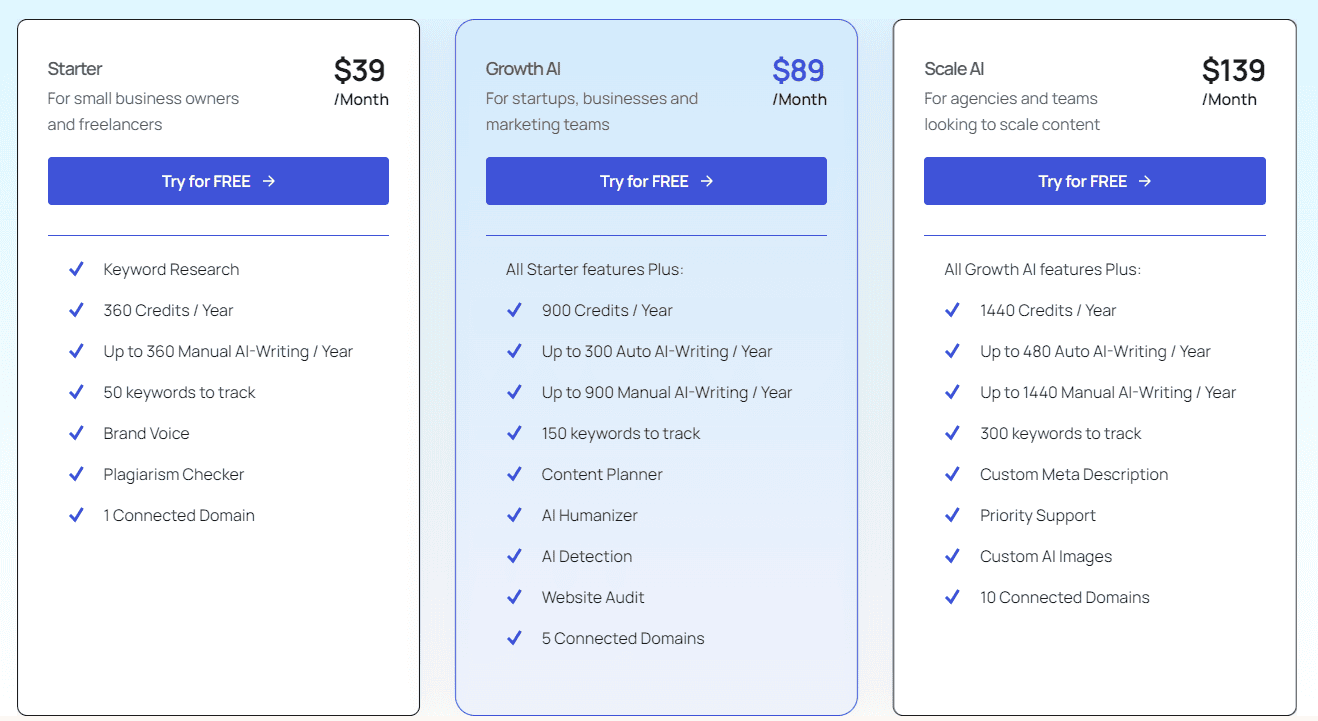This screenshot has height=721, width=1318.
Task: Click the checkmark beside Plagiarism Checker
Action: (76, 474)
